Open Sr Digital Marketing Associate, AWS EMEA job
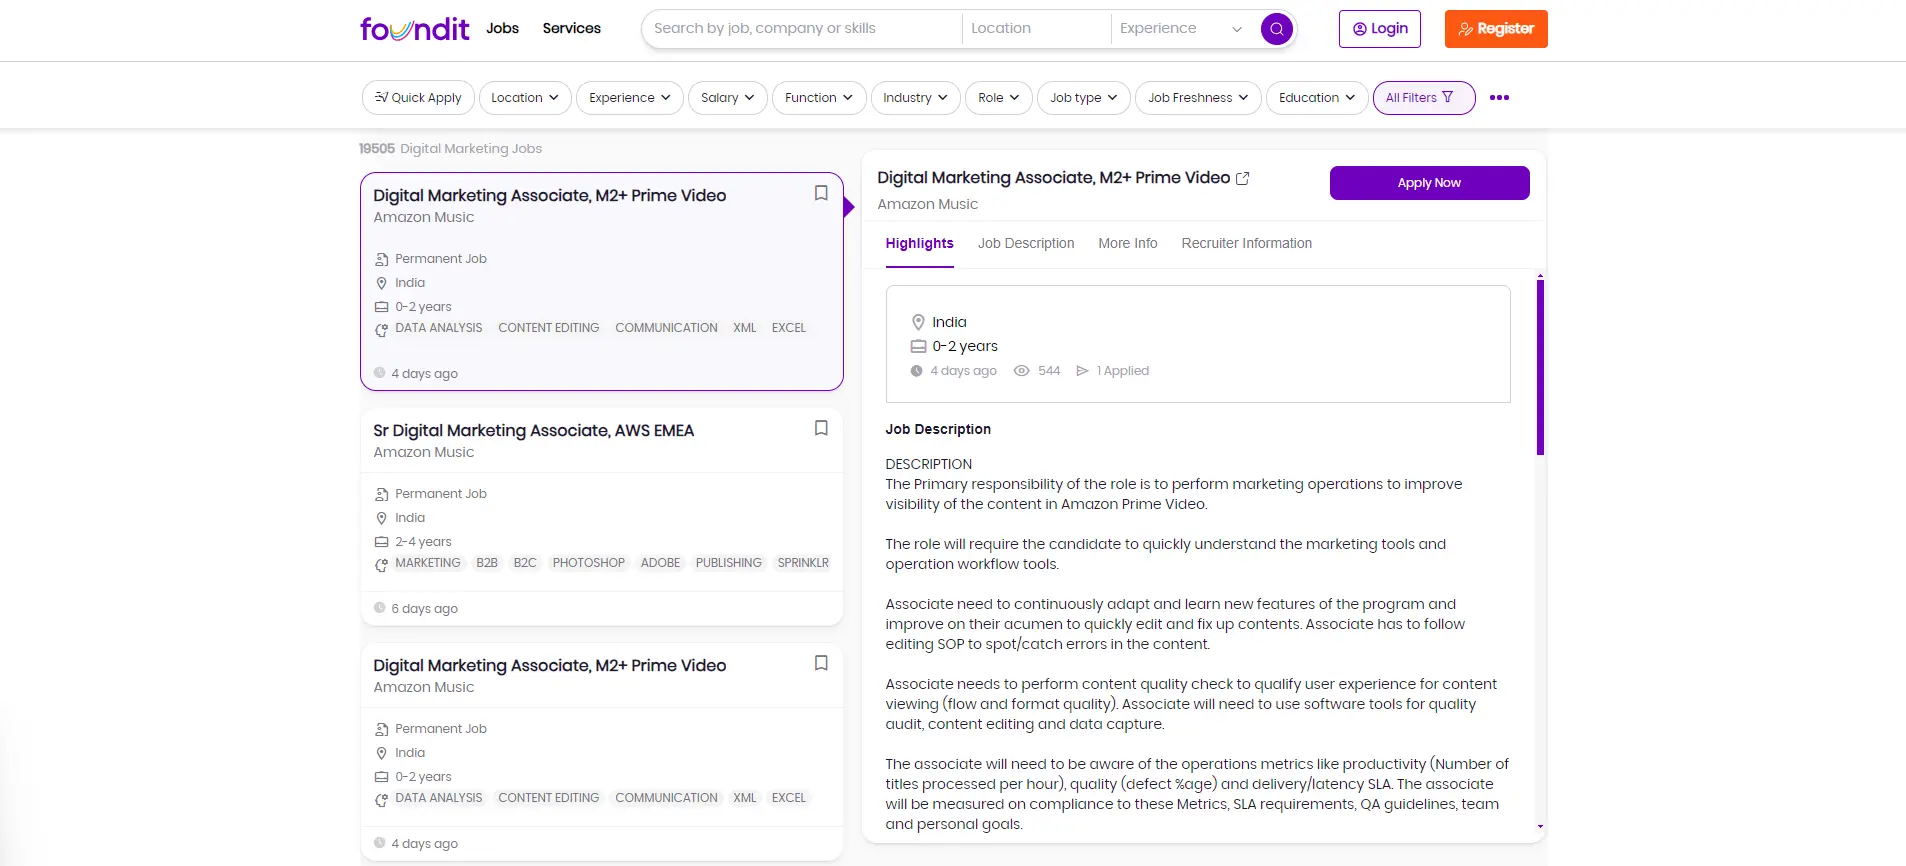The height and width of the screenshot is (866, 1906). pyautogui.click(x=533, y=430)
